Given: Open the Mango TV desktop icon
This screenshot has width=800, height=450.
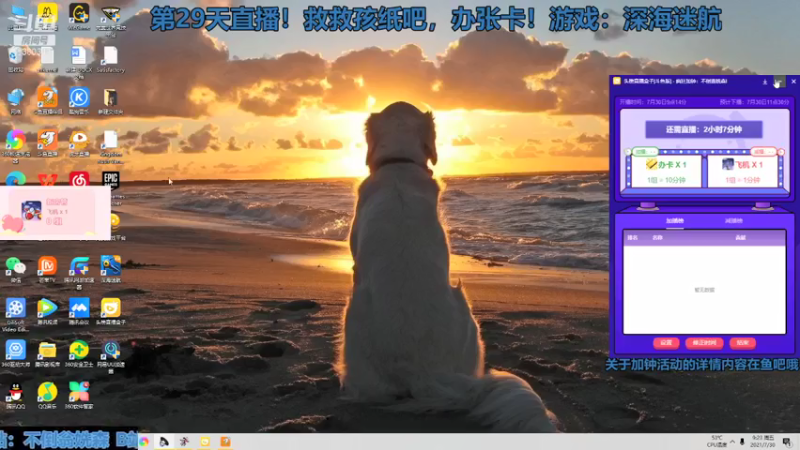Looking at the screenshot, I should 47,266.
